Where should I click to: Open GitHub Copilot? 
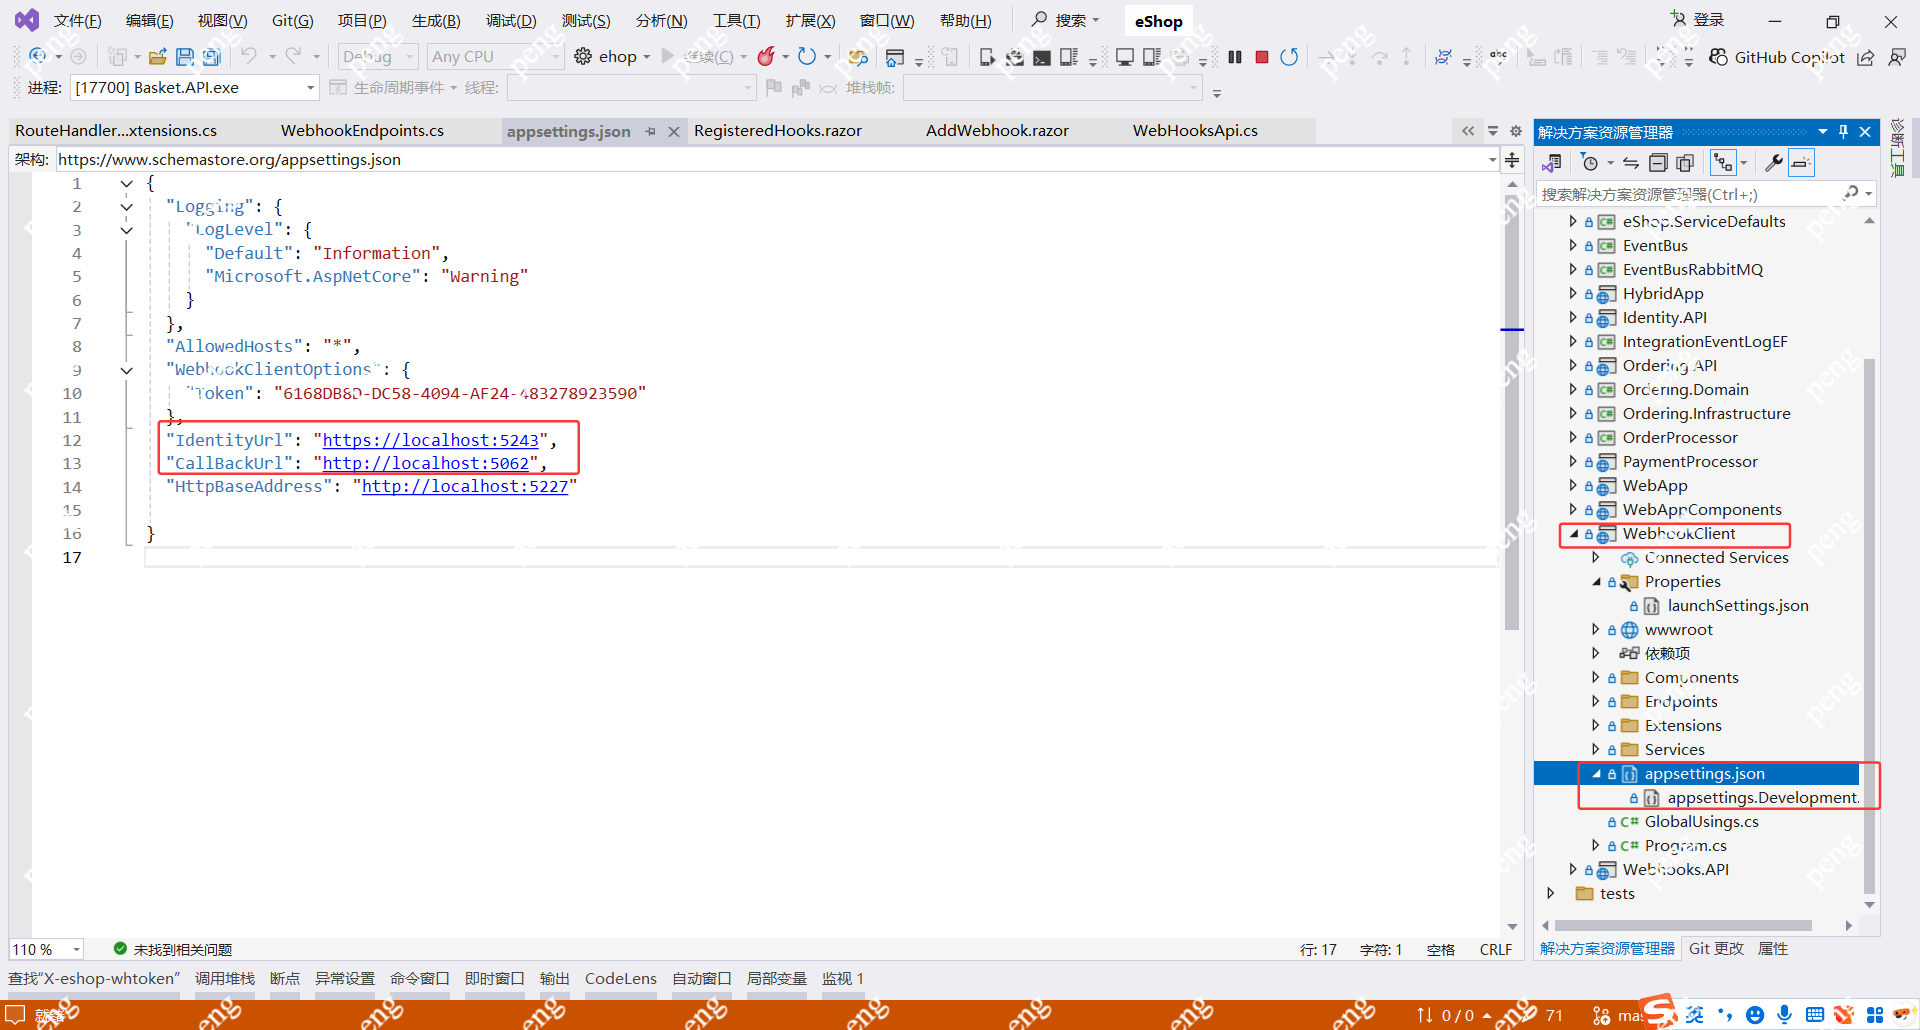(1777, 57)
